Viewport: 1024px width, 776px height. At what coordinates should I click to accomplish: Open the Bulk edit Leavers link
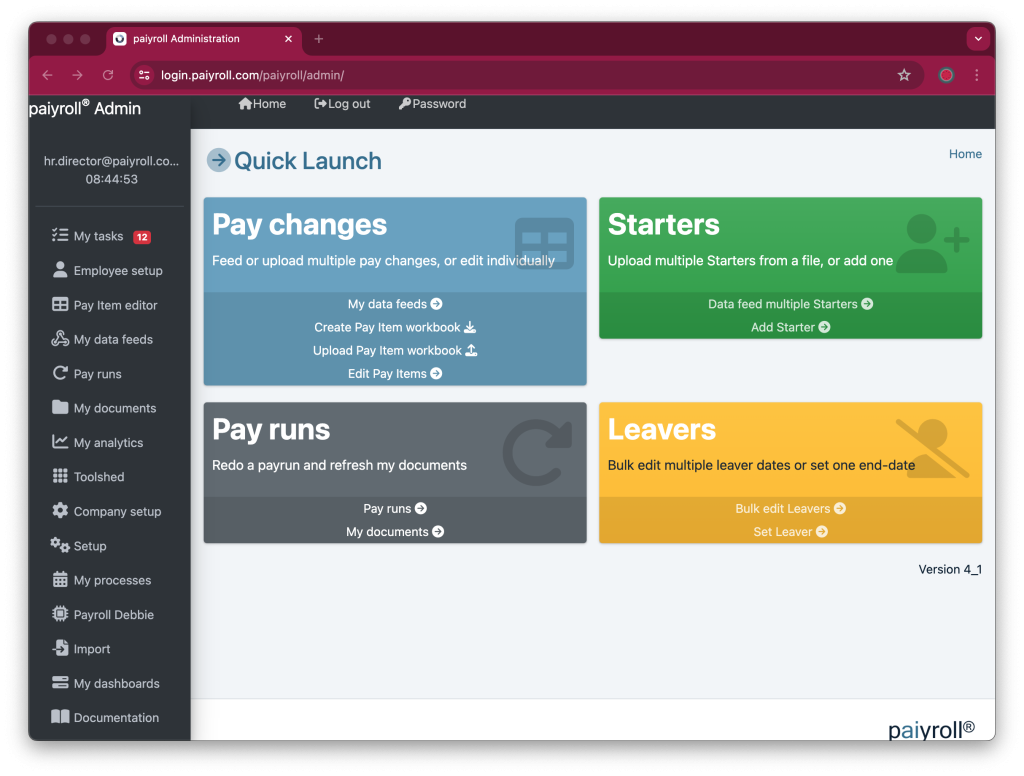point(790,508)
